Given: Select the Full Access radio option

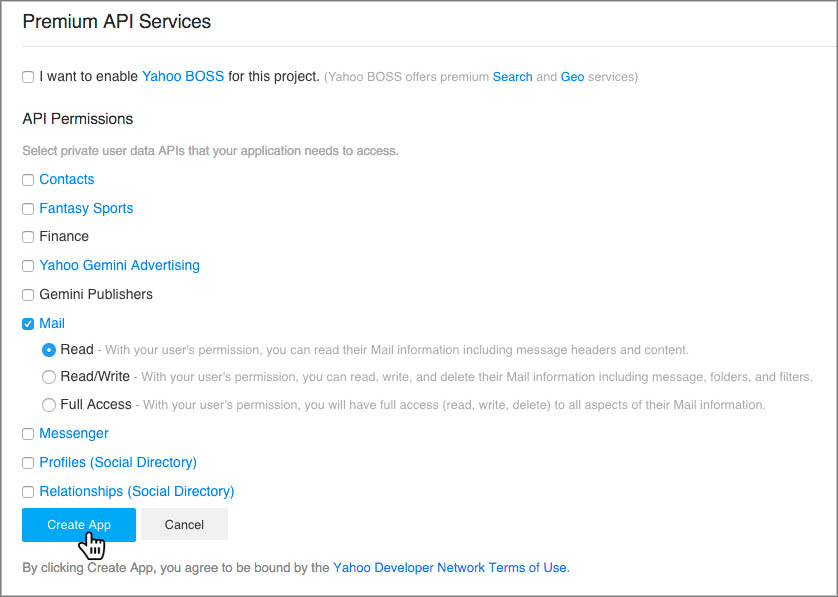Looking at the screenshot, I should click(x=49, y=405).
